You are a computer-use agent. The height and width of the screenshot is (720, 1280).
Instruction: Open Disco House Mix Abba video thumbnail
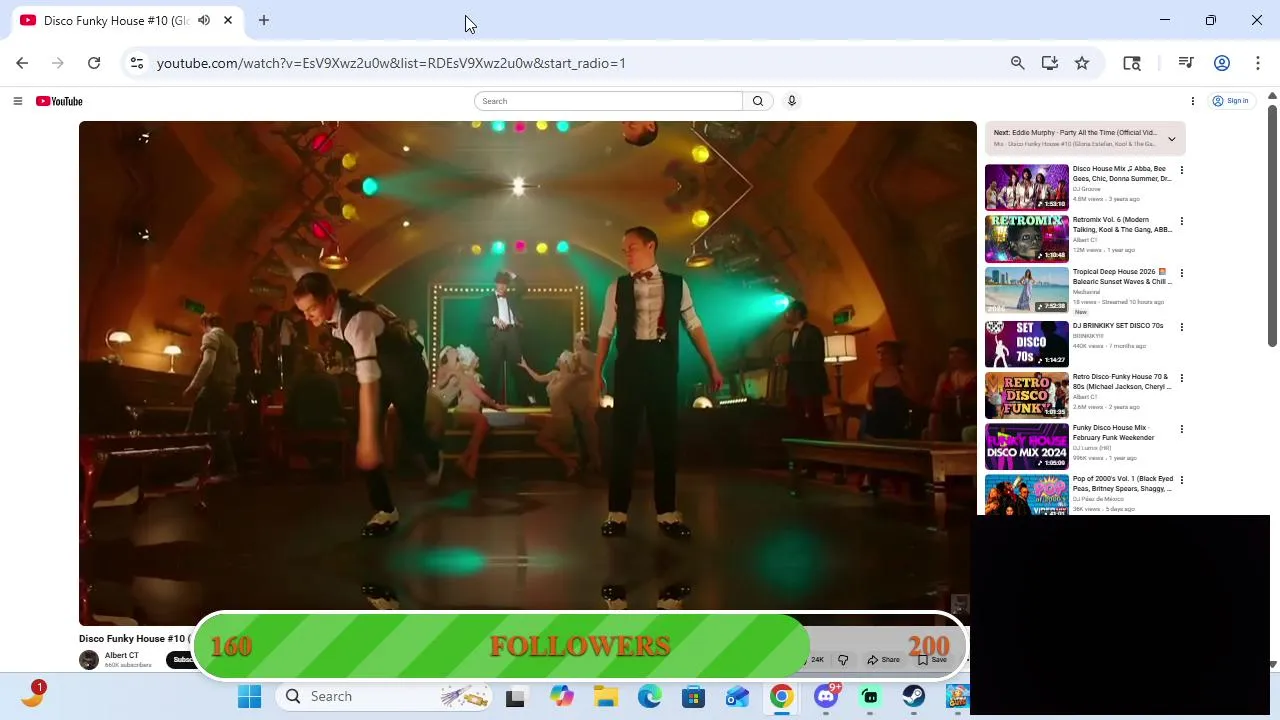[1027, 187]
